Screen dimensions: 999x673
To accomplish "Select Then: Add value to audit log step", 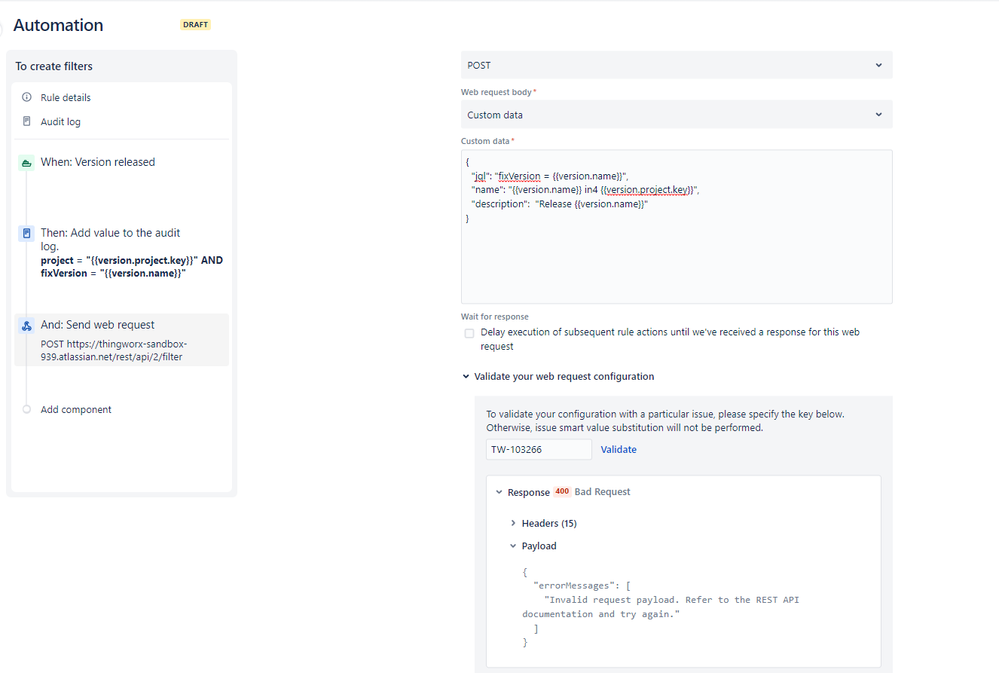I will click(121, 252).
